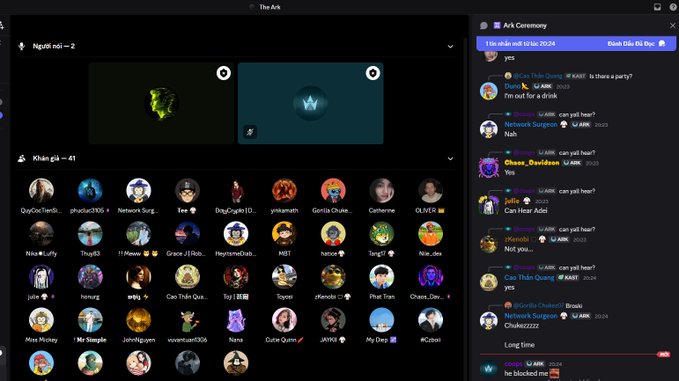Open the Chaos_Davidson username in the chat
This screenshot has height=381, width=679.
pyautogui.click(x=532, y=163)
